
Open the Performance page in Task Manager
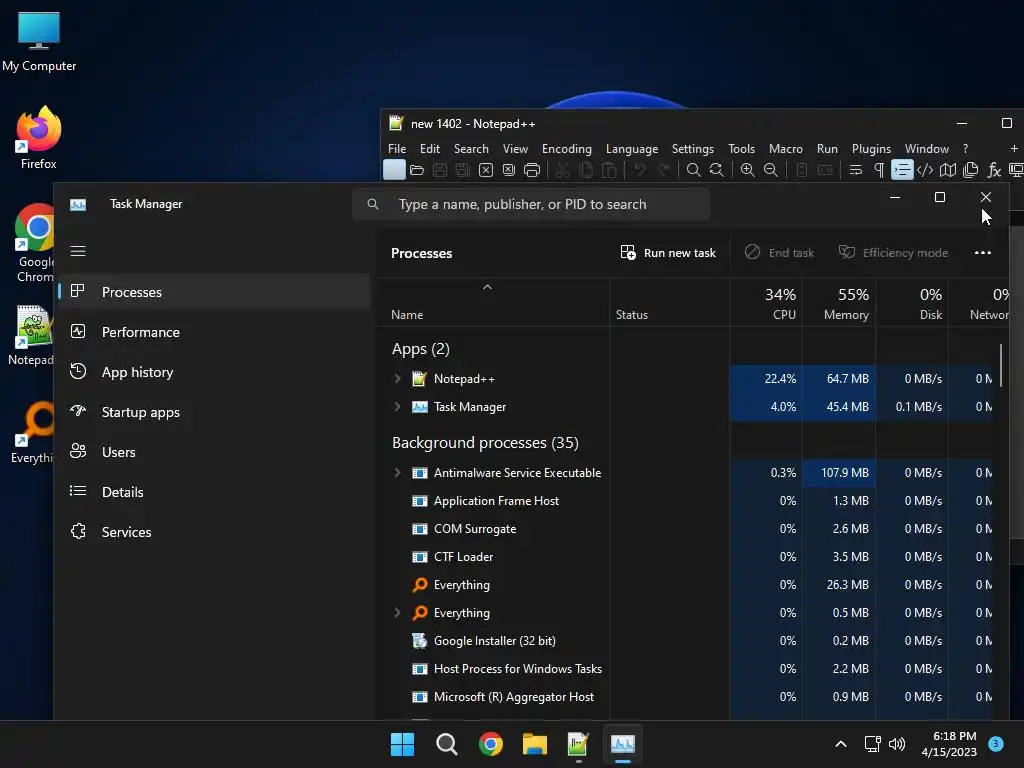pyautogui.click(x=214, y=332)
